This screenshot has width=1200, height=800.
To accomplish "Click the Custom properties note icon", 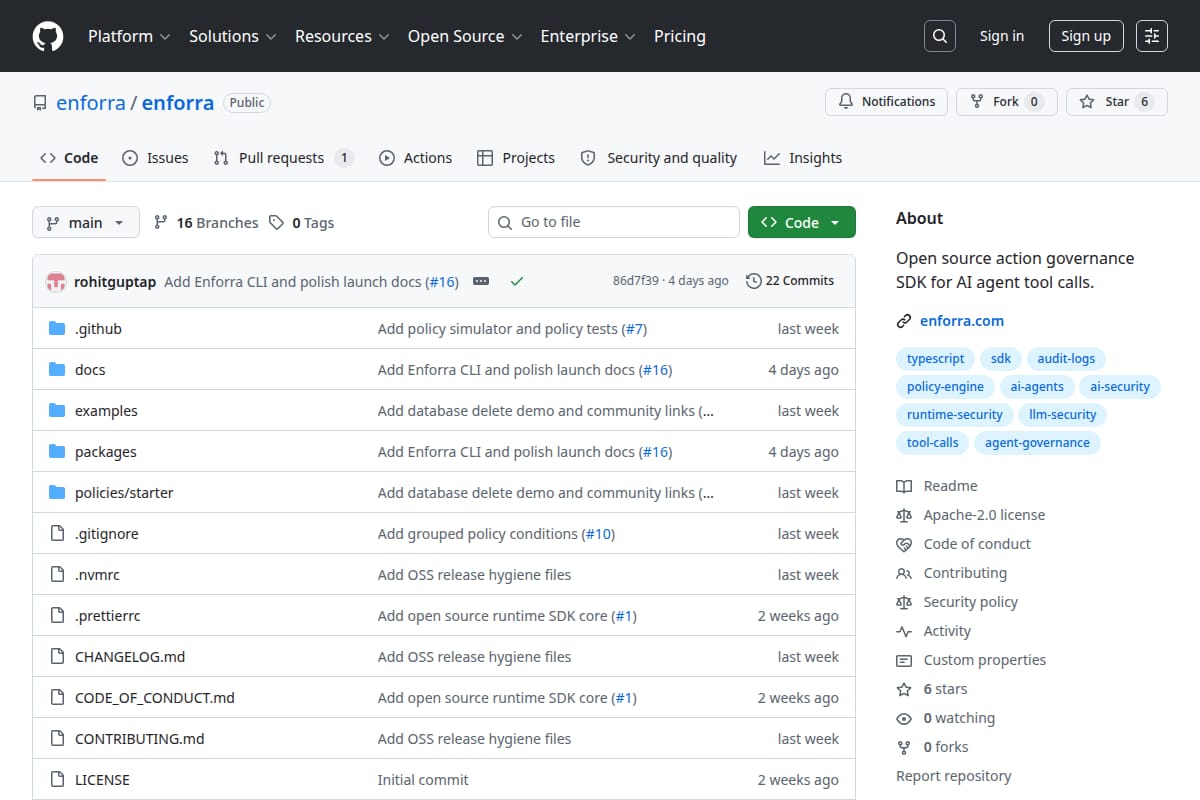I will point(904,660).
